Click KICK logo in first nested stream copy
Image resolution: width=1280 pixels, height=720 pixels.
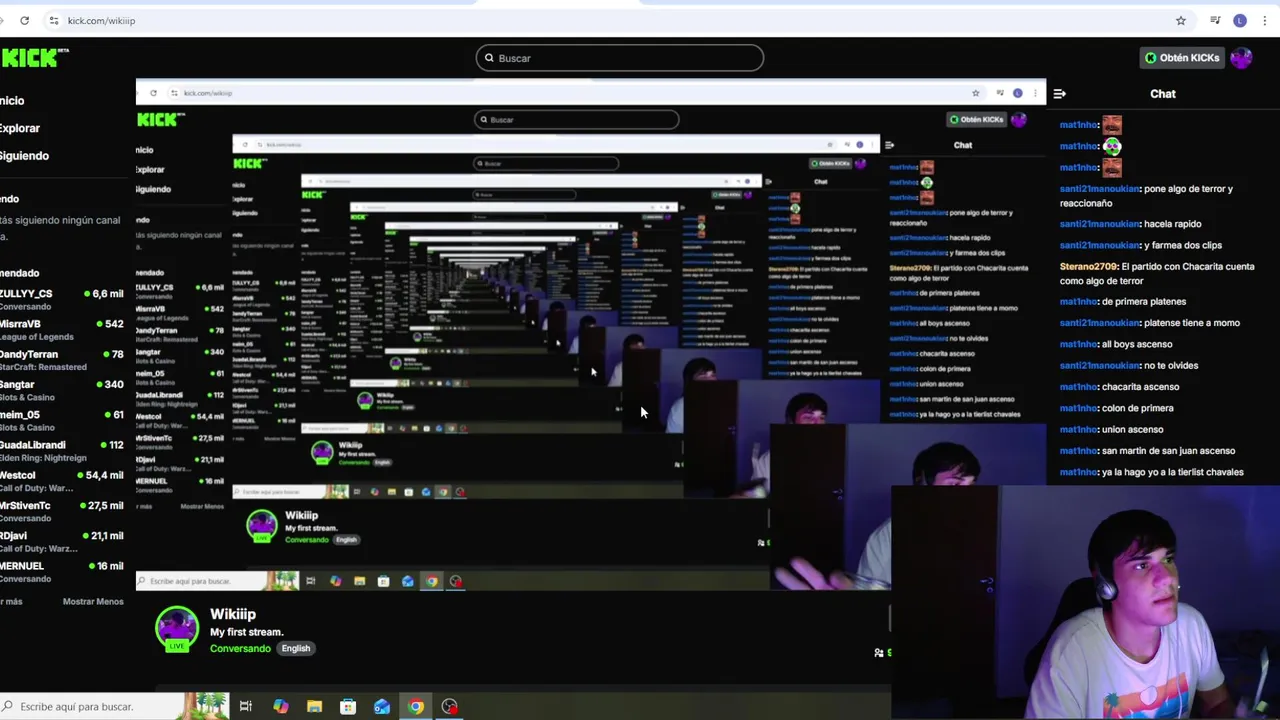click(161, 120)
